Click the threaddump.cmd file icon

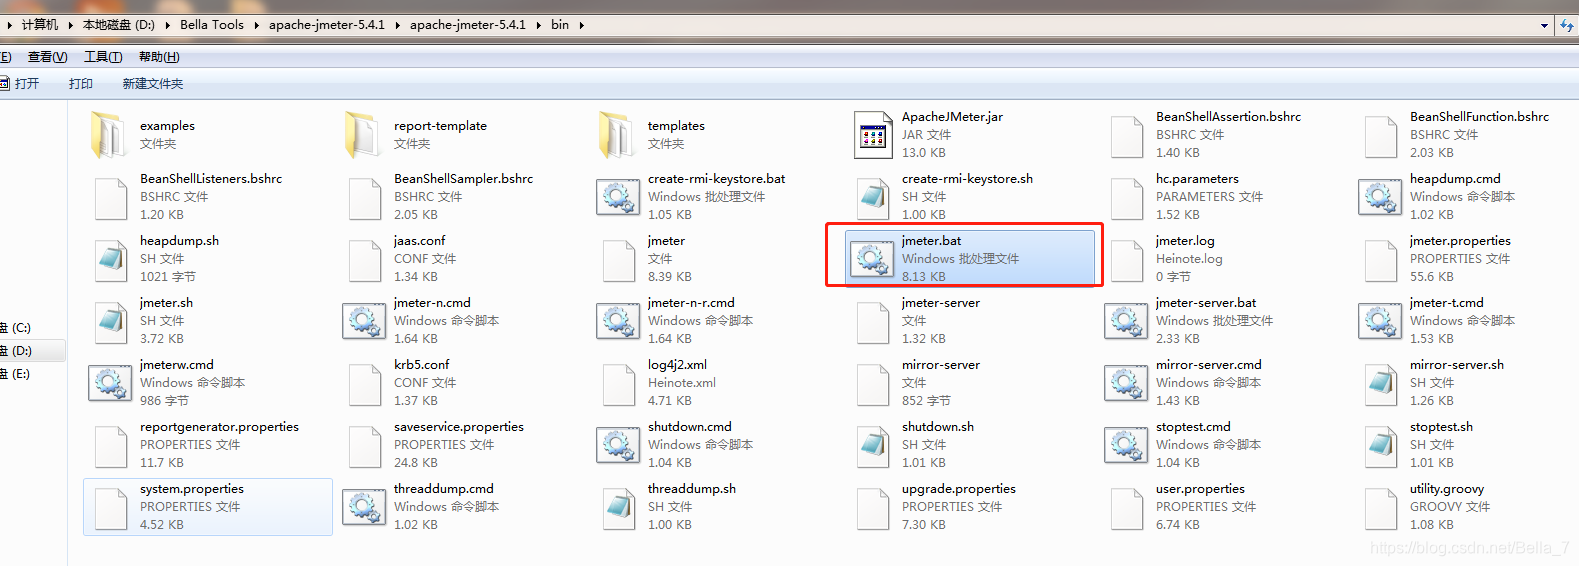363,508
